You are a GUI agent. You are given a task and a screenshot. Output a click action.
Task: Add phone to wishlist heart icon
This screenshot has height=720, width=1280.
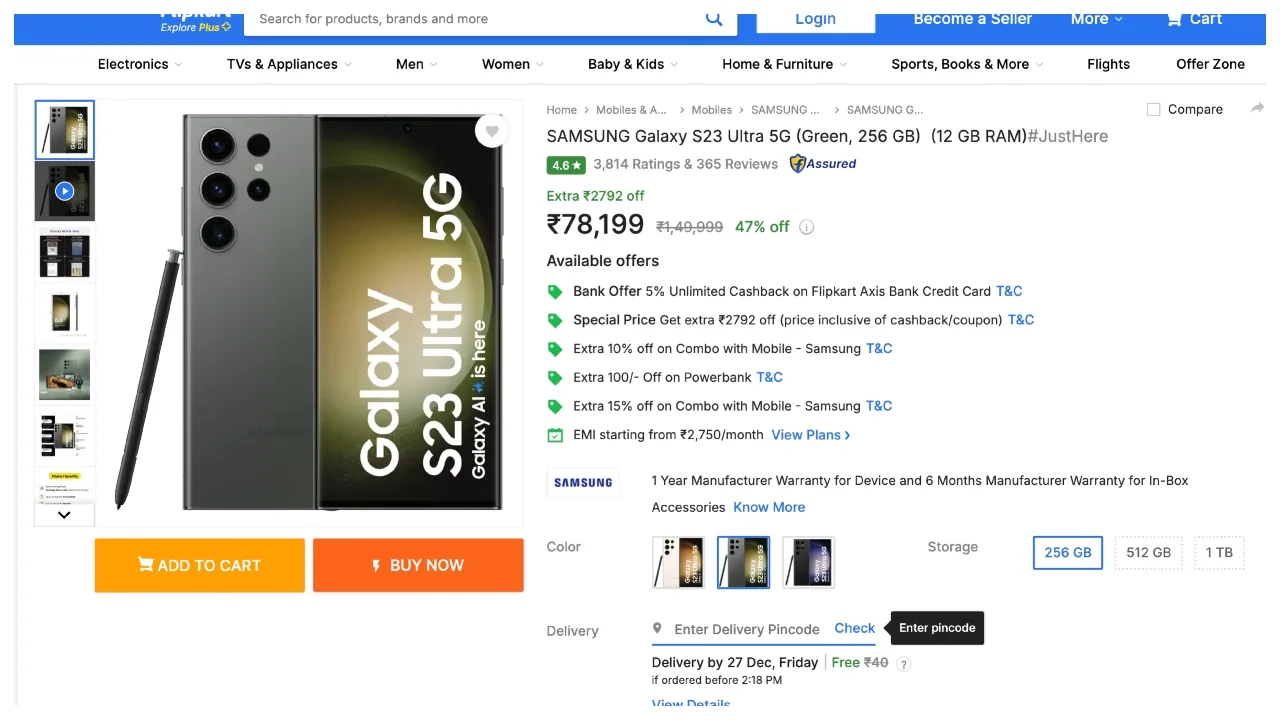[x=491, y=131]
